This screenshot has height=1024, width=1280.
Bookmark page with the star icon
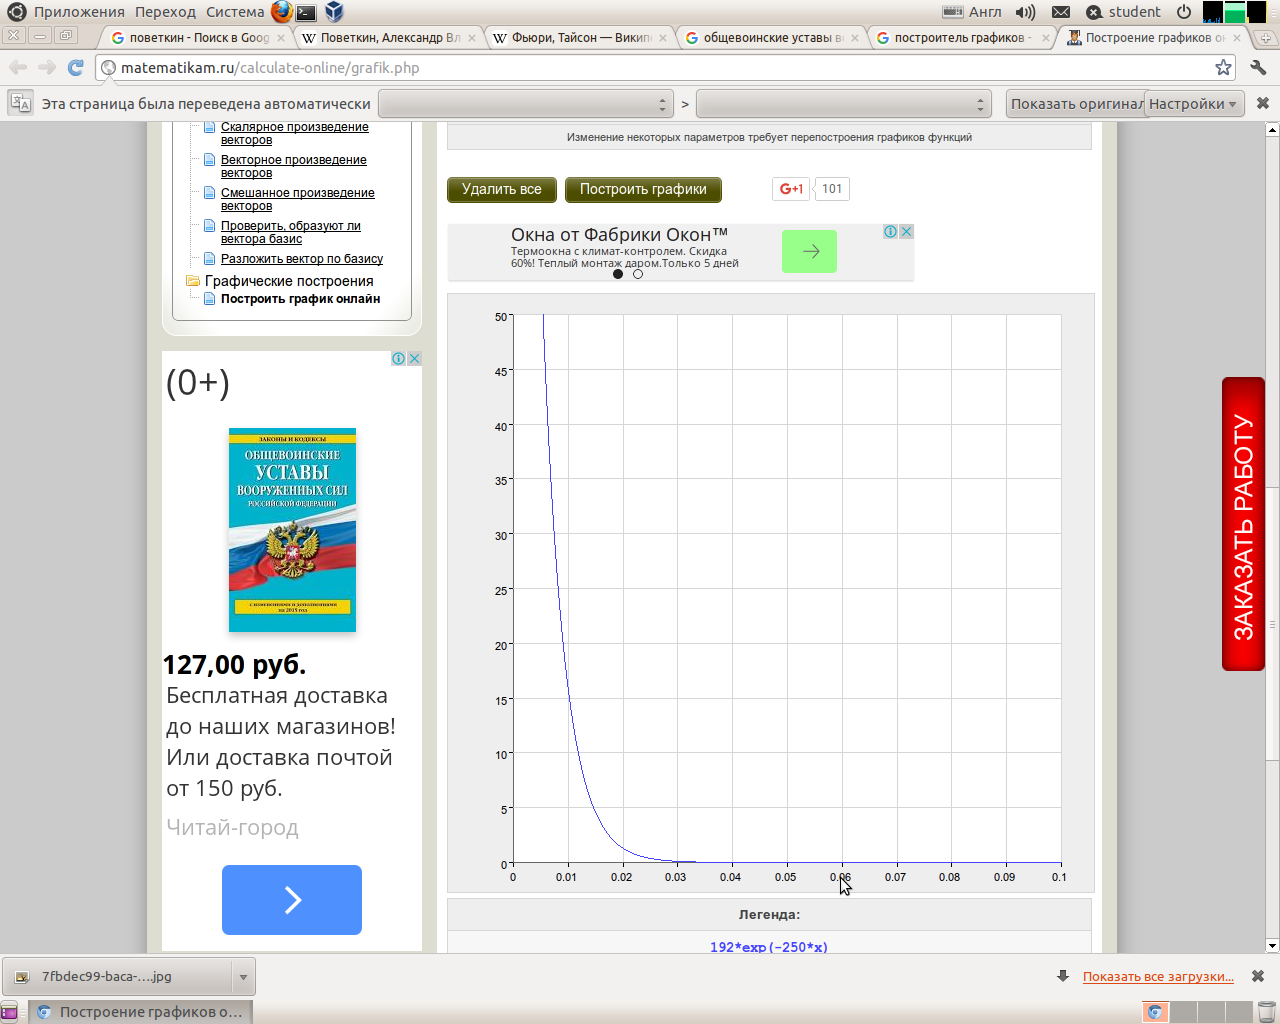pos(1223,67)
